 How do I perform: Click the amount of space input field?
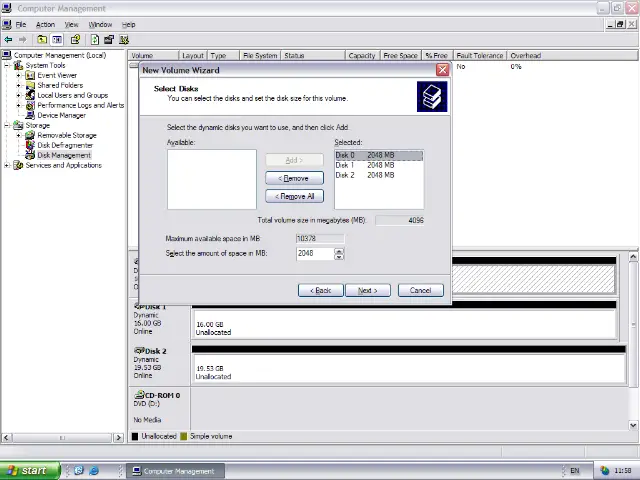[315, 253]
